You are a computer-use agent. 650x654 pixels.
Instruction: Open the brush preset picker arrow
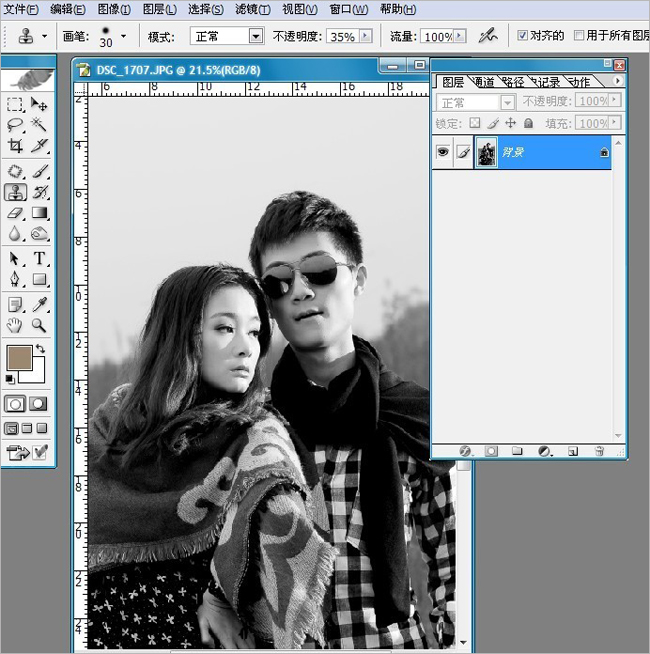123,36
